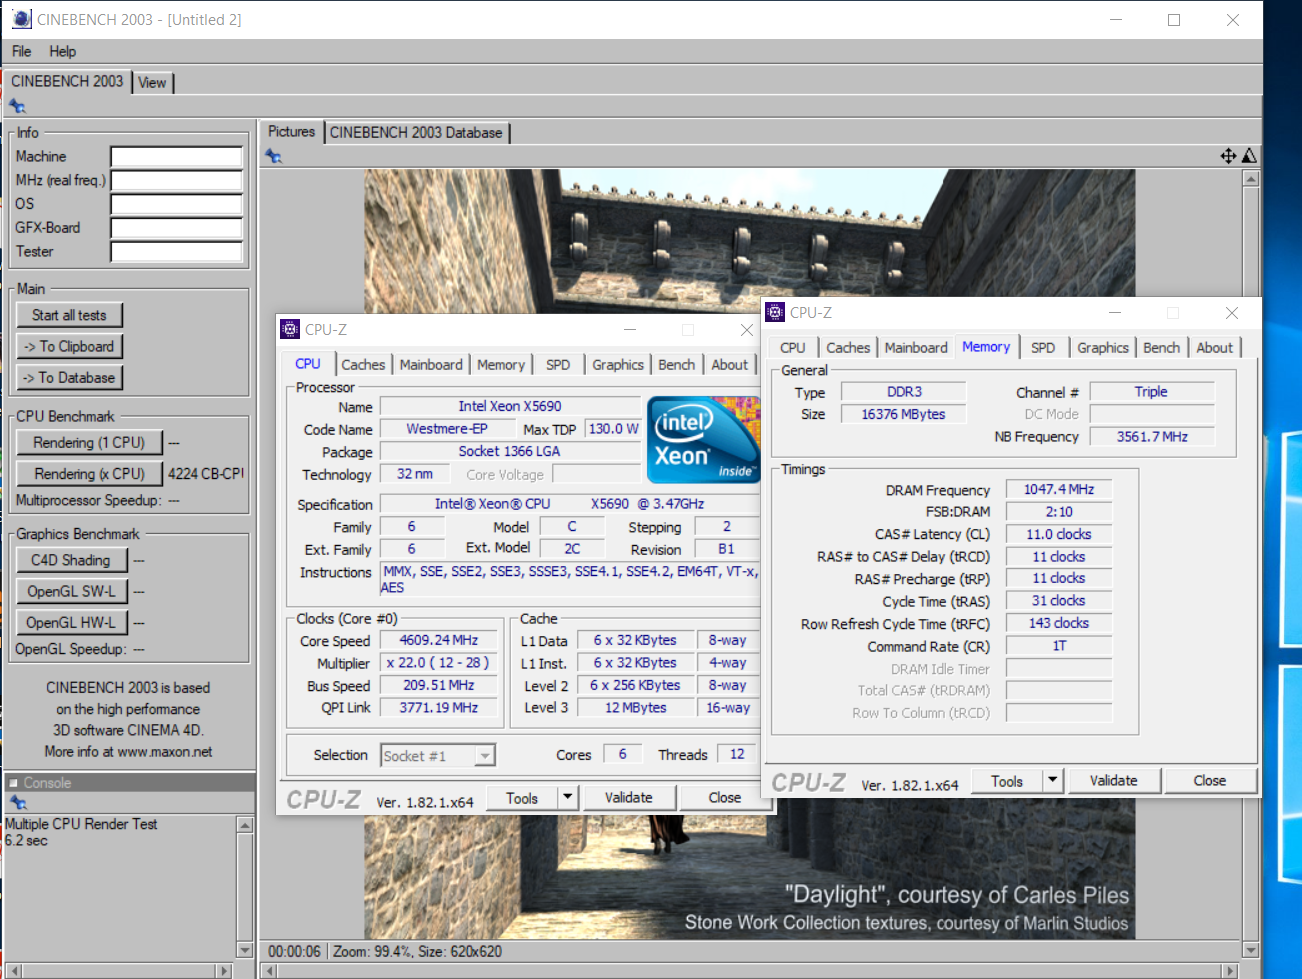The image size is (1302, 979).
Task: Click Validate in the CPU-Z Memory window
Action: tap(1114, 781)
